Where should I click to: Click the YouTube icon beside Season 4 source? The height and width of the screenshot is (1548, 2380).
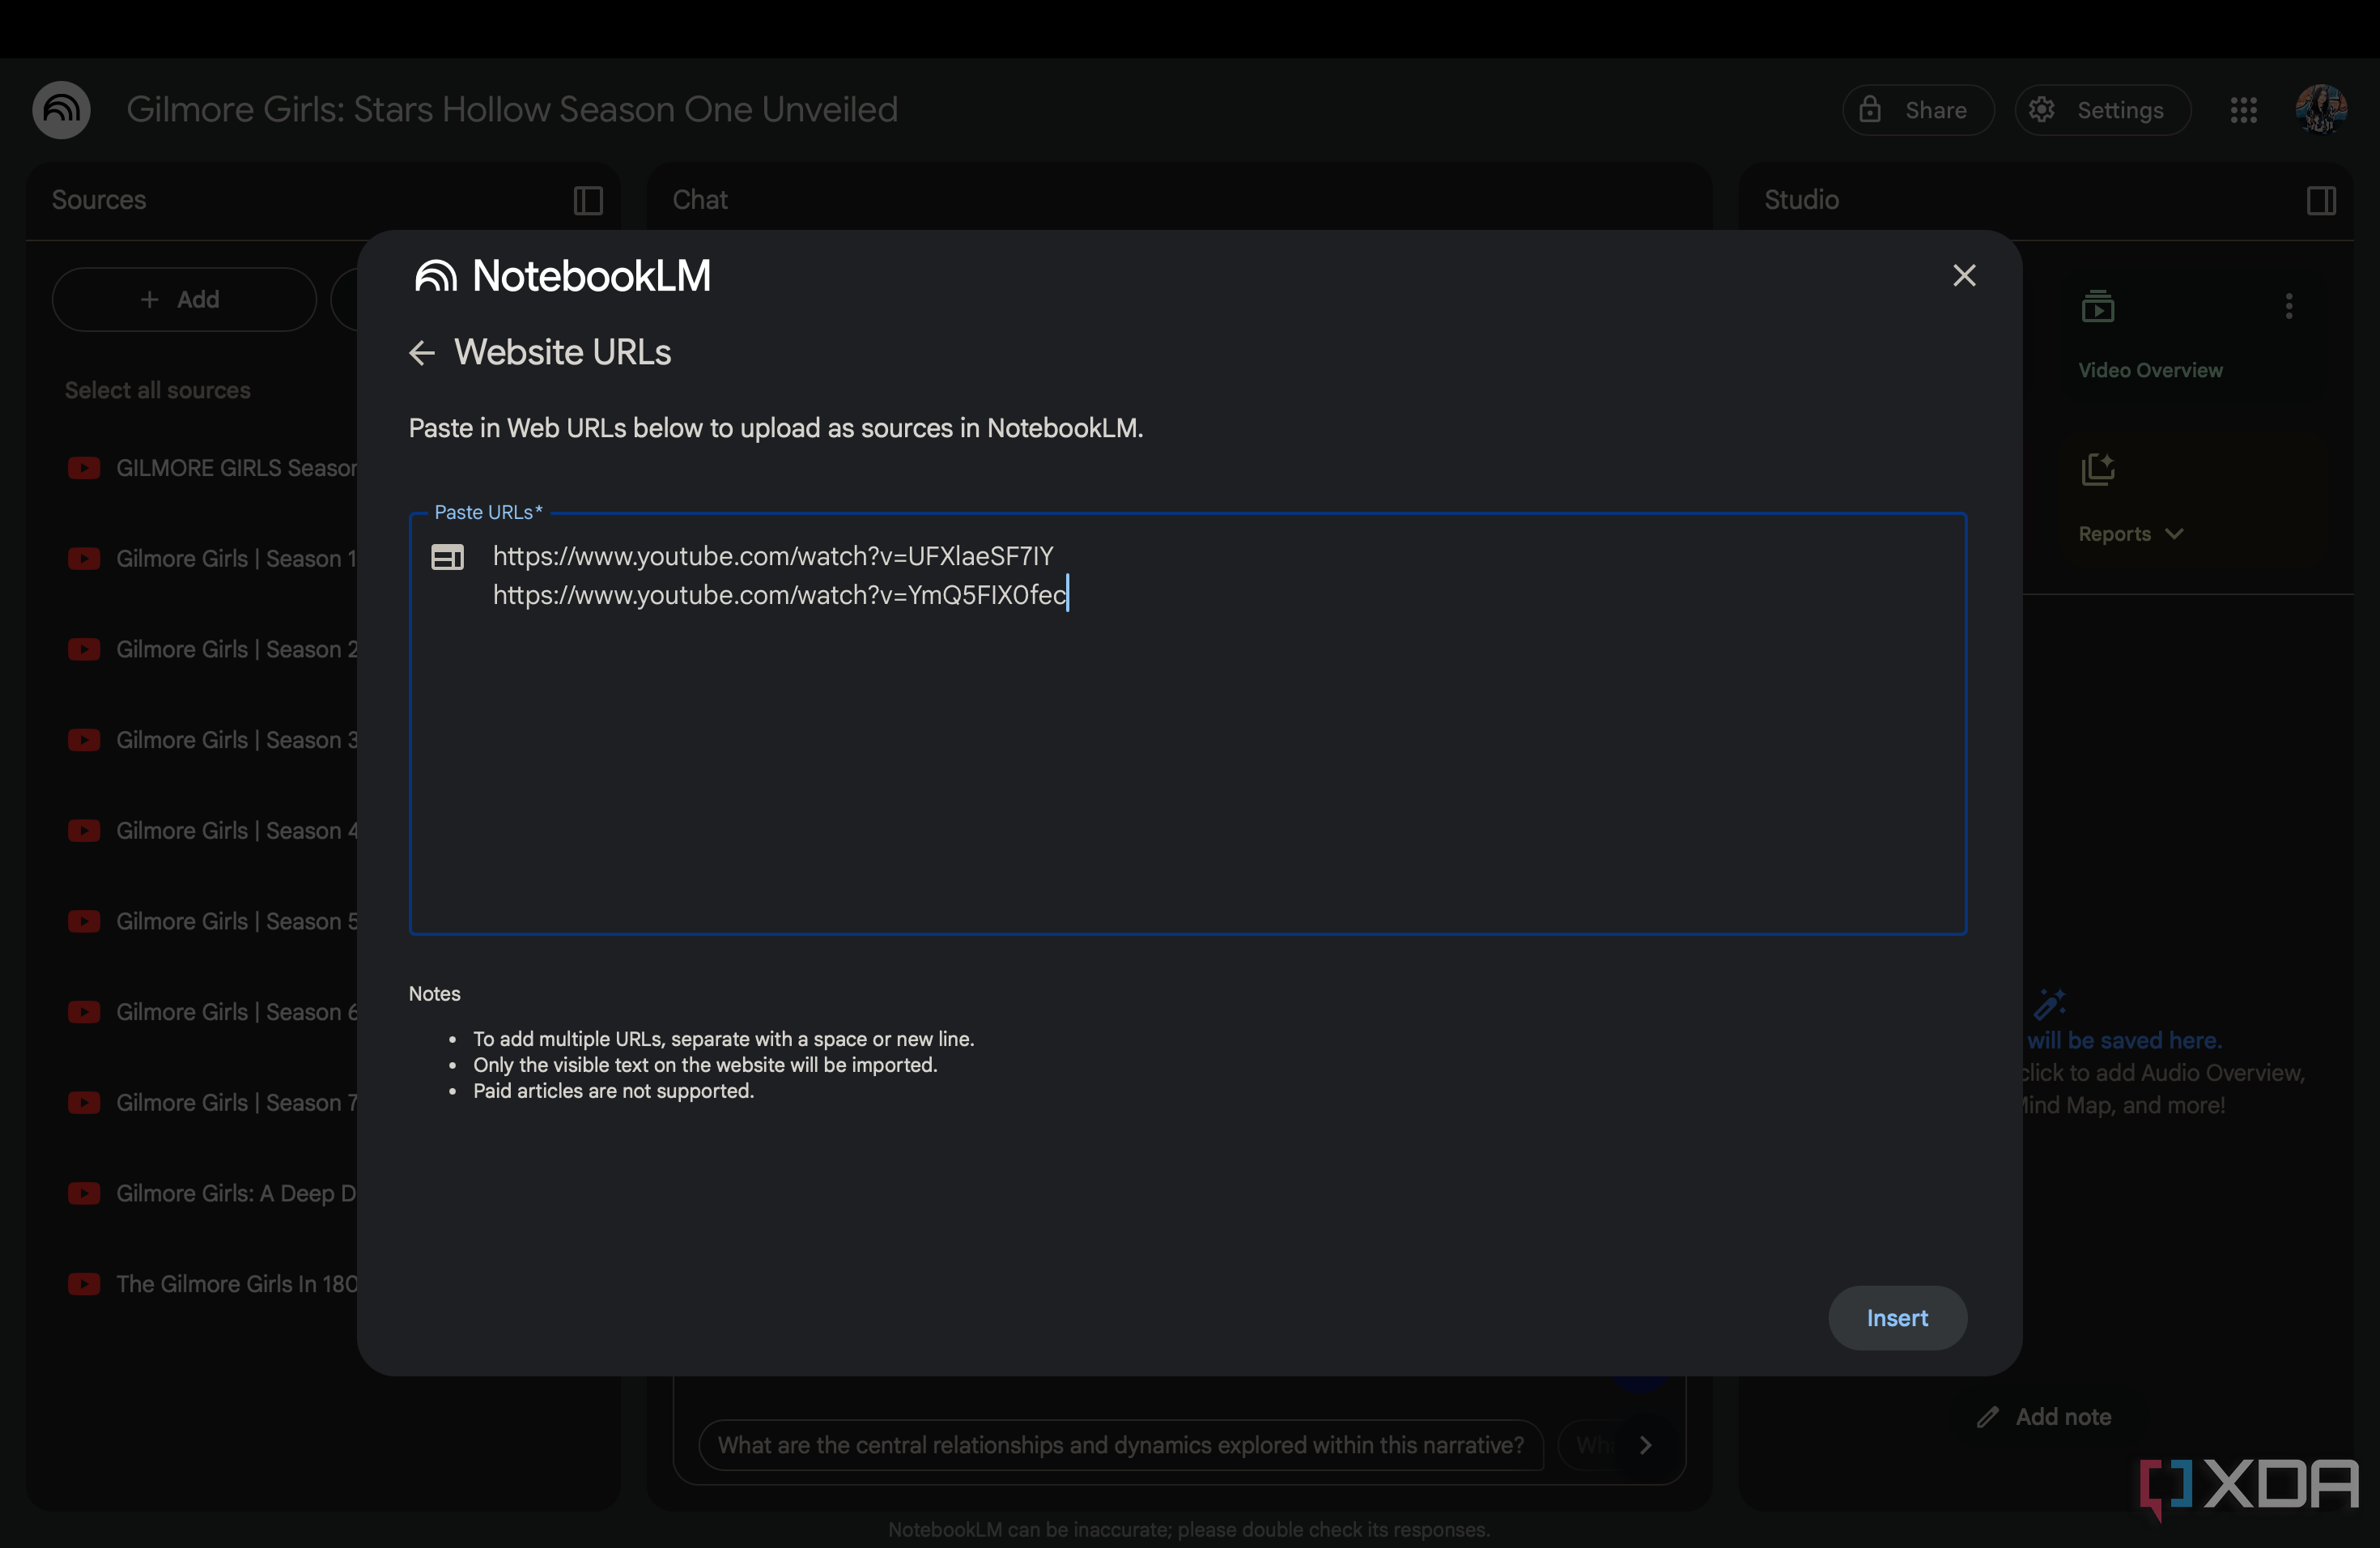tap(84, 830)
